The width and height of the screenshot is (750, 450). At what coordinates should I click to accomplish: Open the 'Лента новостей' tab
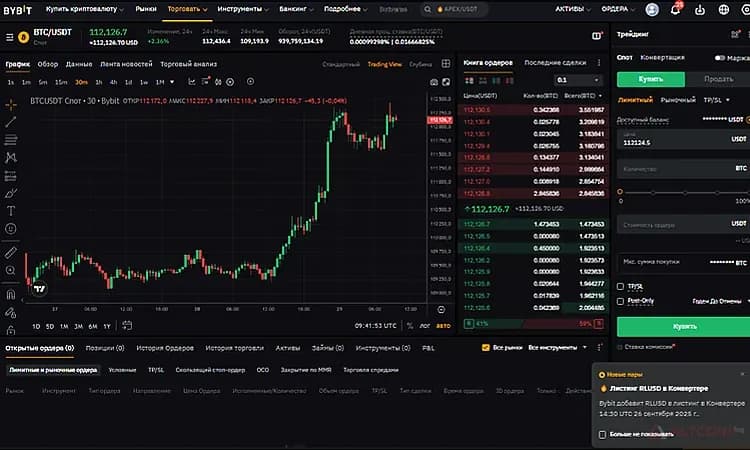pos(126,64)
